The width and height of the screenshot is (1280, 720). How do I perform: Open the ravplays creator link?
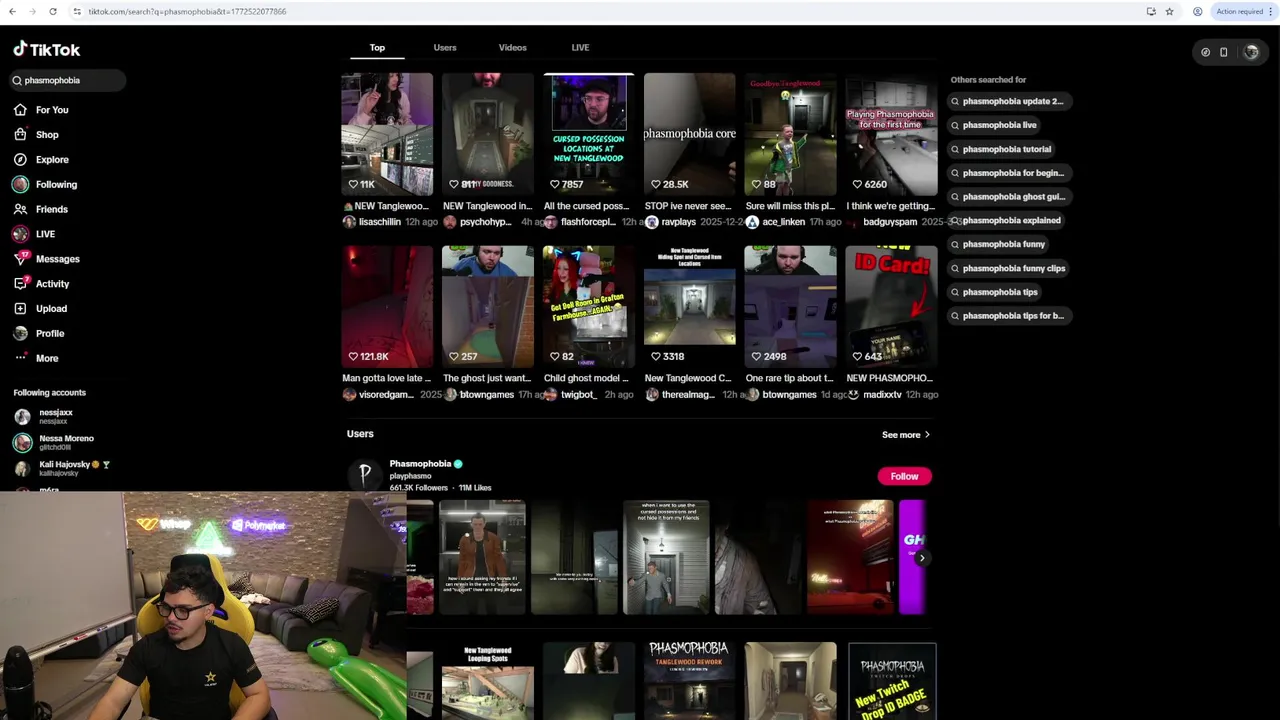tap(678, 222)
